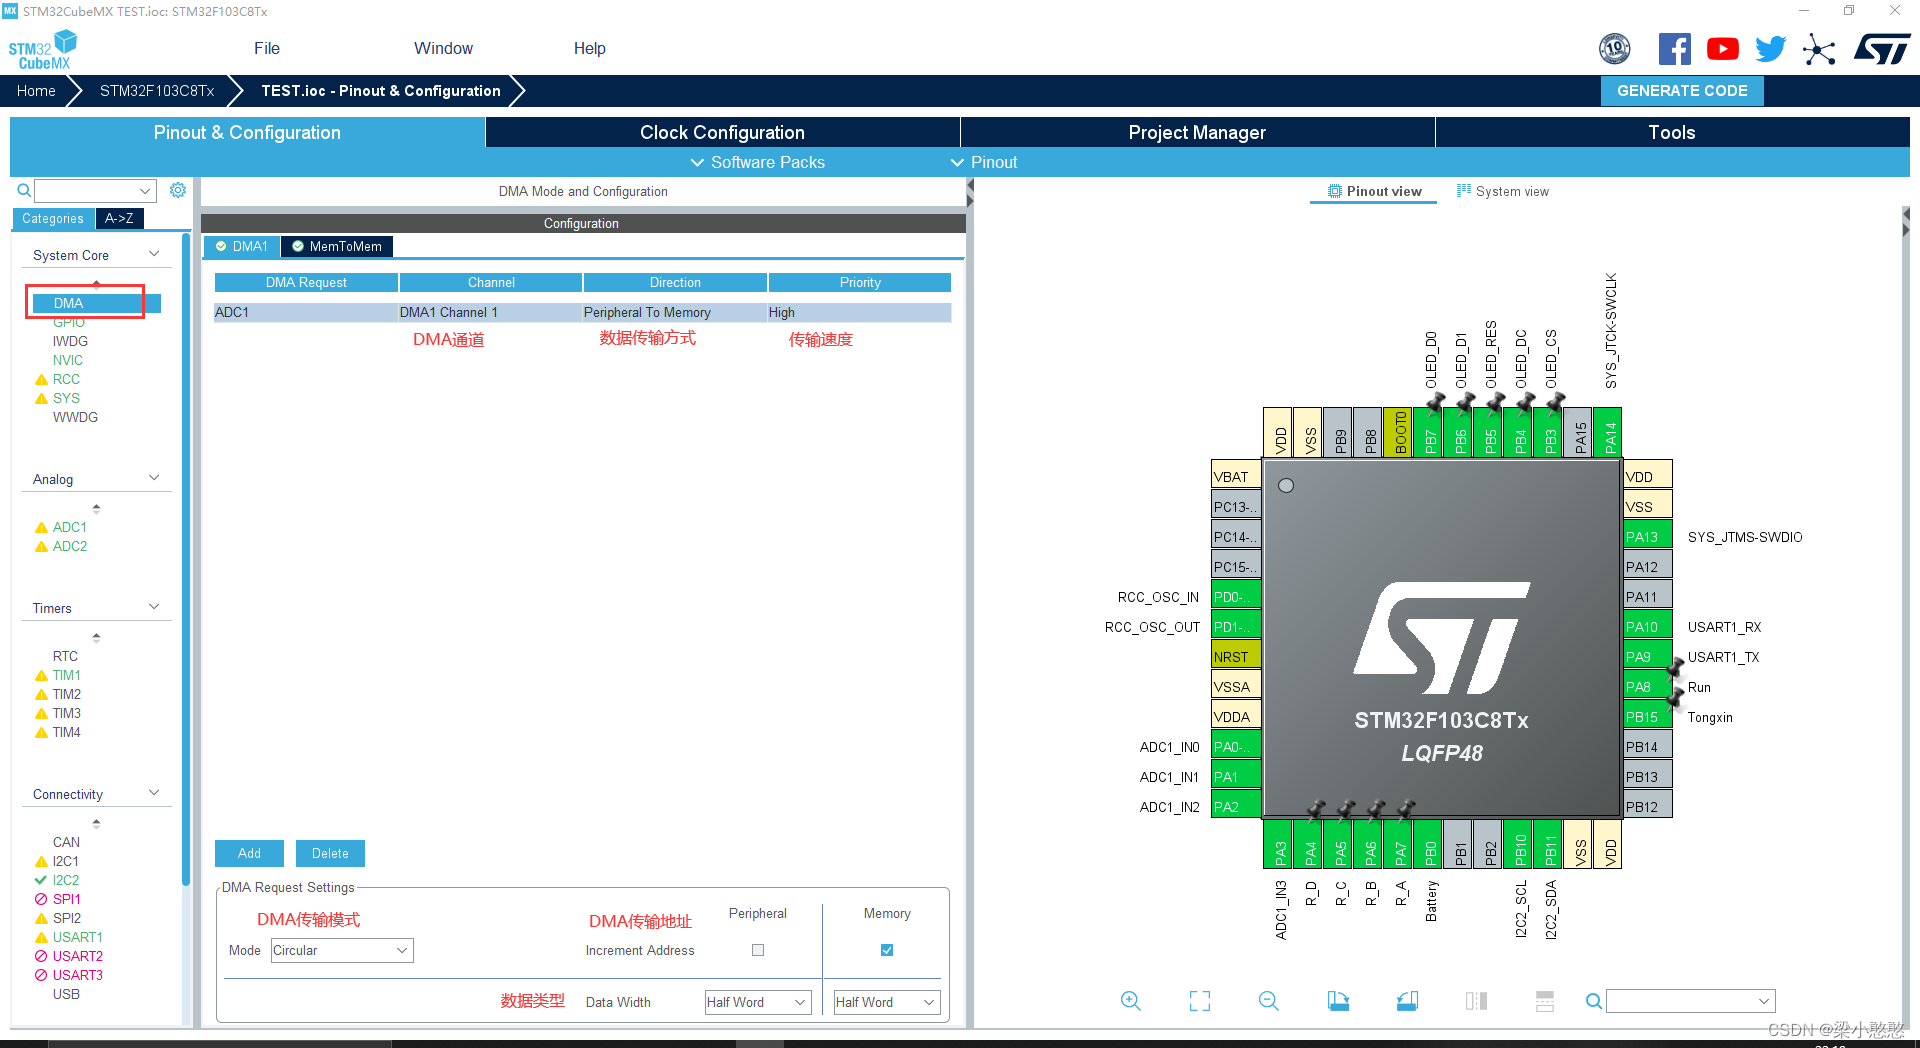This screenshot has width=1920, height=1048.
Task: Open the Facebook icon link
Action: point(1674,48)
